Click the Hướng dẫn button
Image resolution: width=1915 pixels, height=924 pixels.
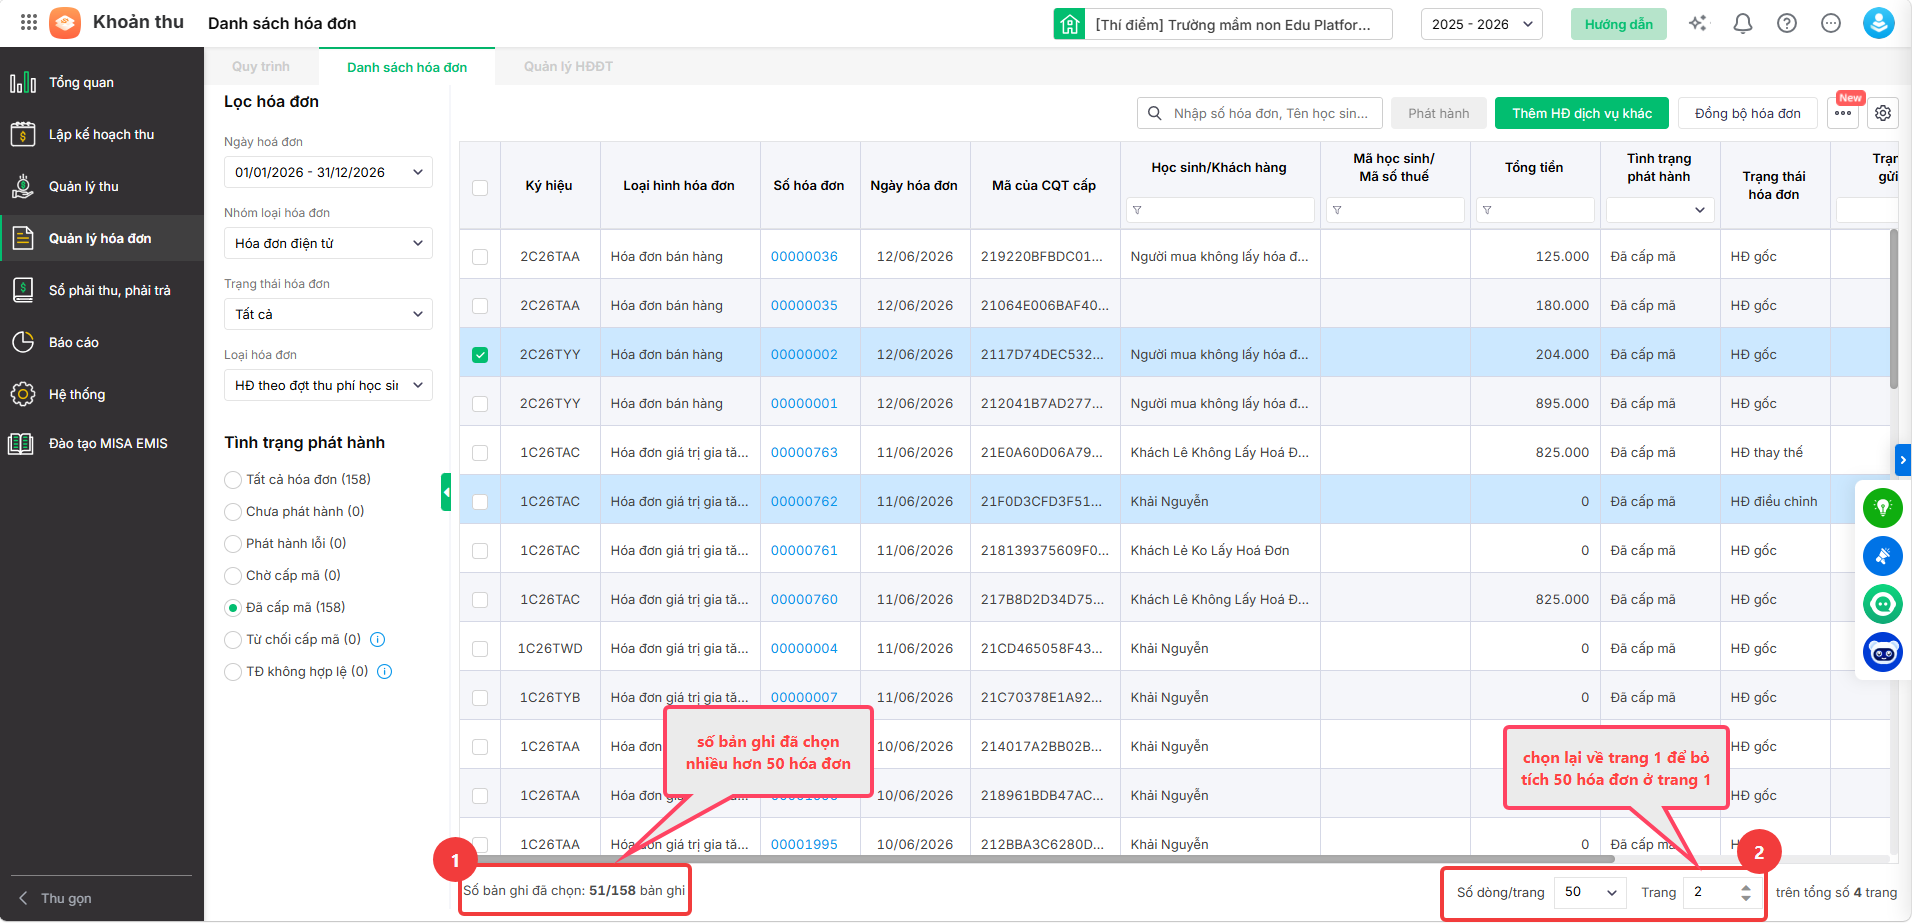(1619, 24)
